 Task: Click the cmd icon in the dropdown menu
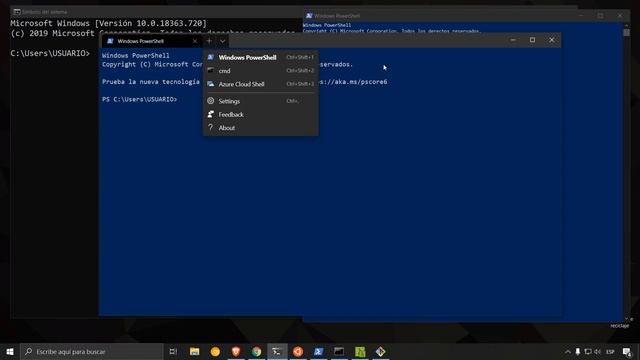point(211,71)
